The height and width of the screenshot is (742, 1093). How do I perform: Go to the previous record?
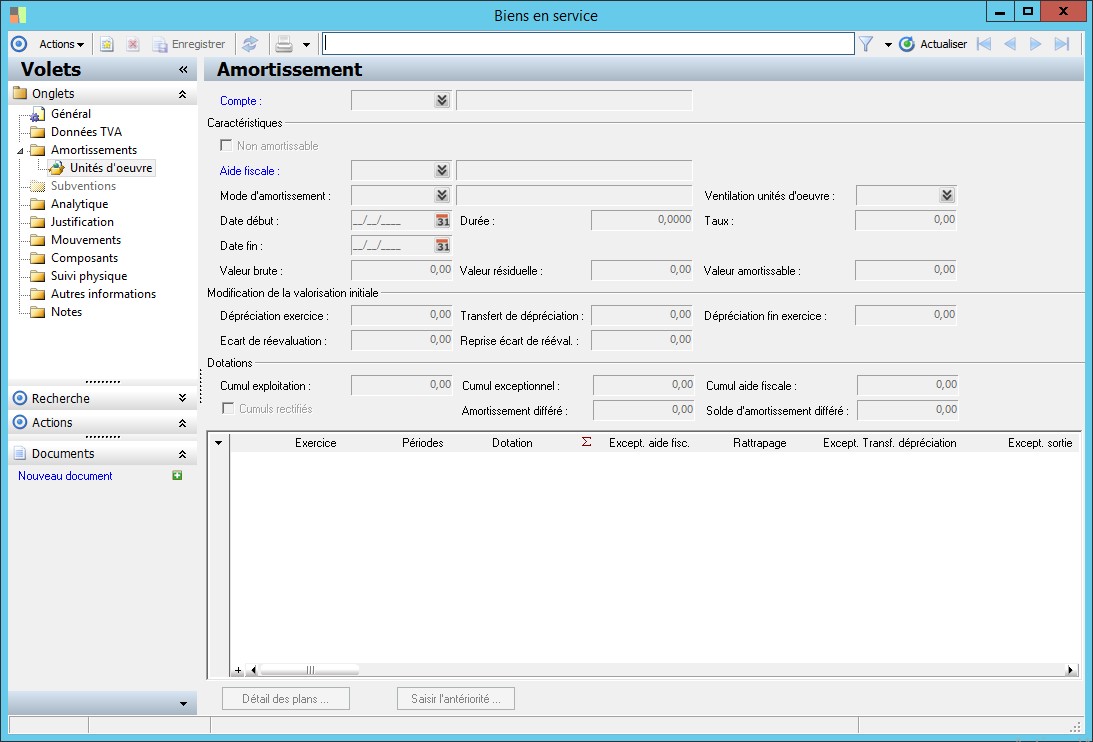pyautogui.click(x=1010, y=44)
